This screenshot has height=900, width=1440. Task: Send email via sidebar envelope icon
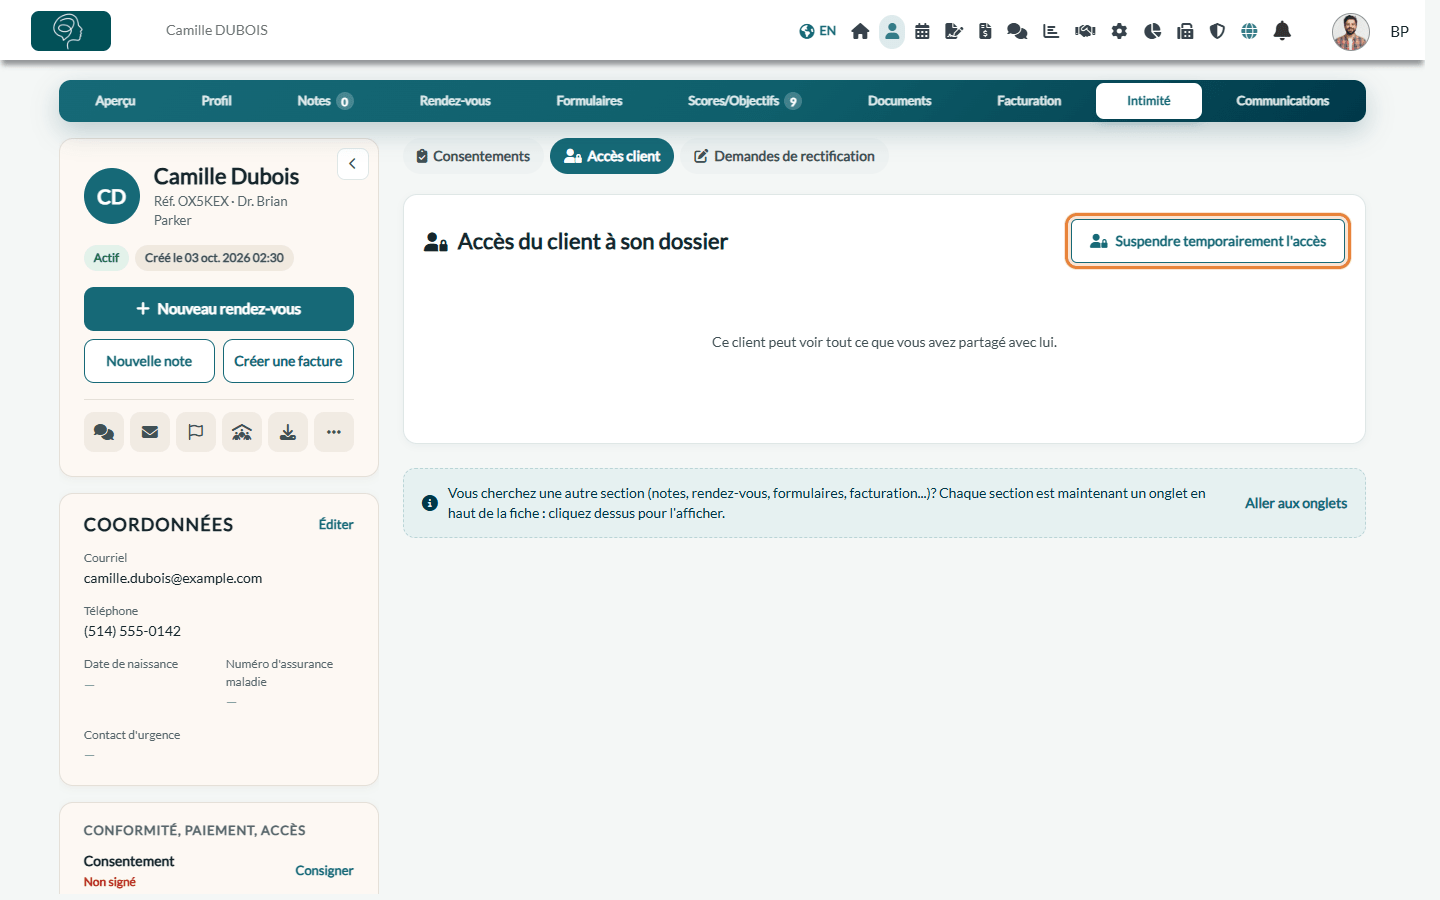(x=150, y=432)
